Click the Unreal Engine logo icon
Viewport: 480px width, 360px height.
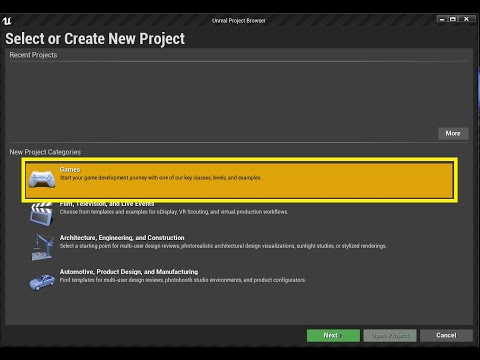(x=7, y=21)
